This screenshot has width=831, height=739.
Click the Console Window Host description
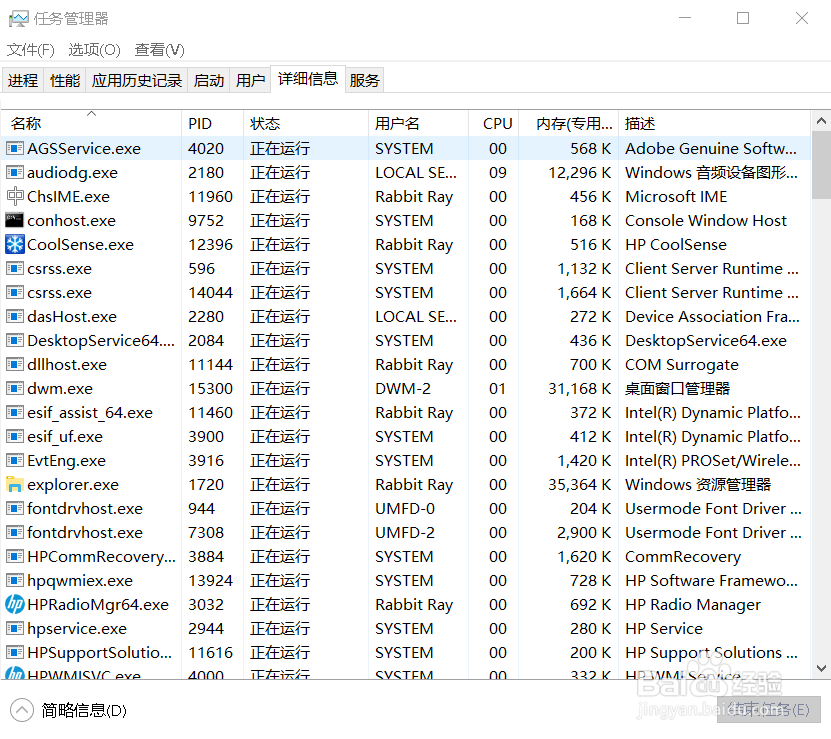coord(706,221)
